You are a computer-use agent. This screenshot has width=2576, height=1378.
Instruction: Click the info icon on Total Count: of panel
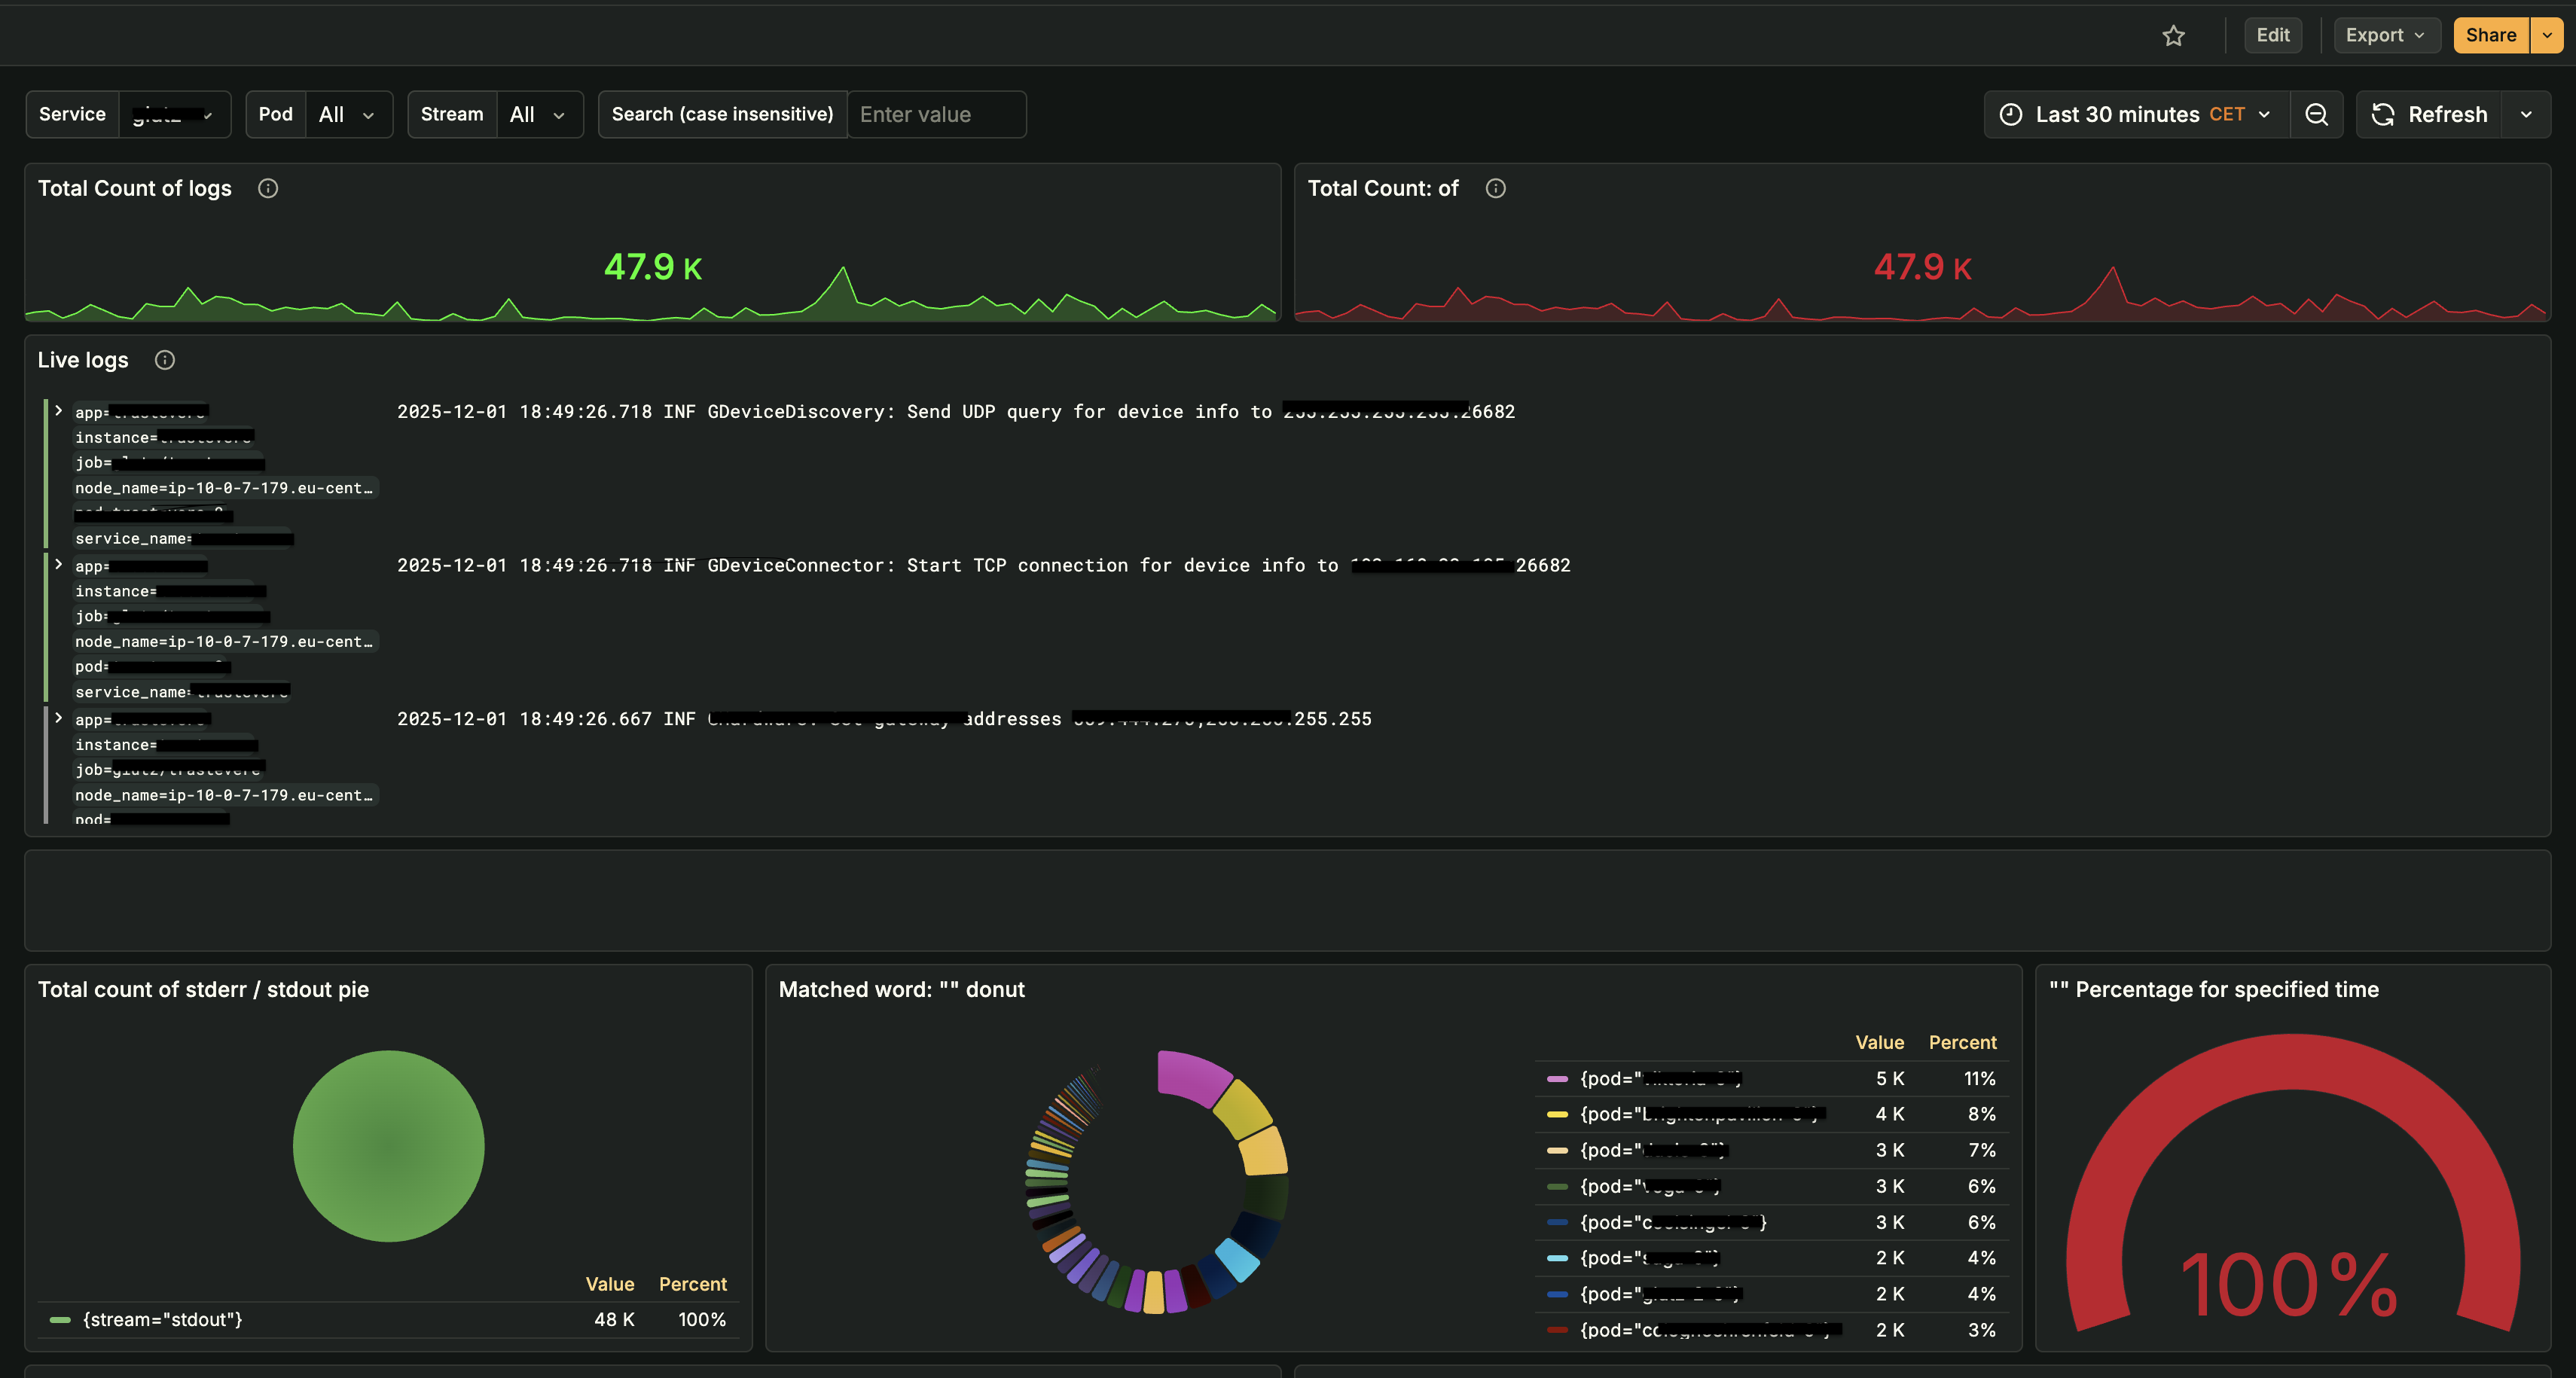click(1495, 187)
